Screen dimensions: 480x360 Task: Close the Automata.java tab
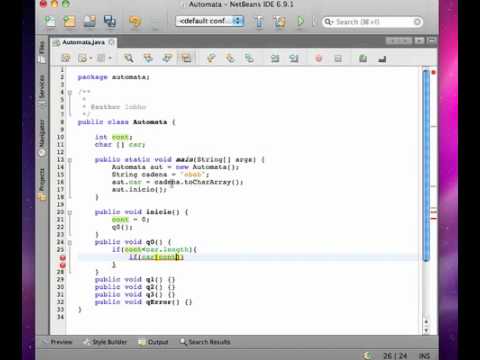tap(111, 42)
